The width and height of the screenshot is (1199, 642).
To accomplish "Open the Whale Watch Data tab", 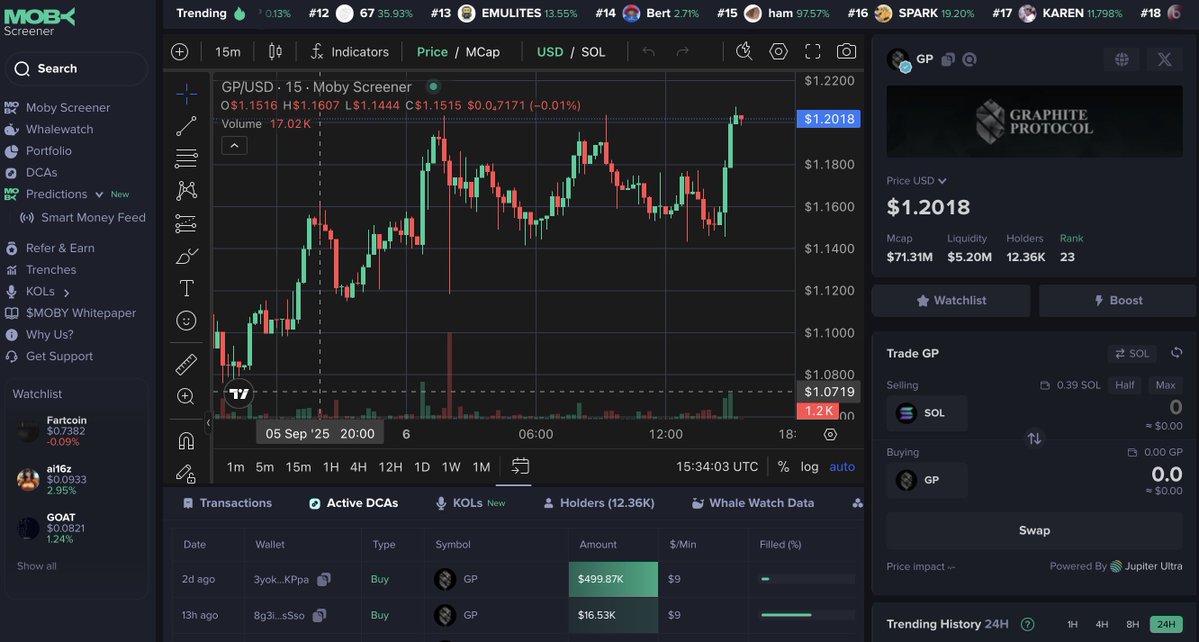I will click(x=752, y=503).
